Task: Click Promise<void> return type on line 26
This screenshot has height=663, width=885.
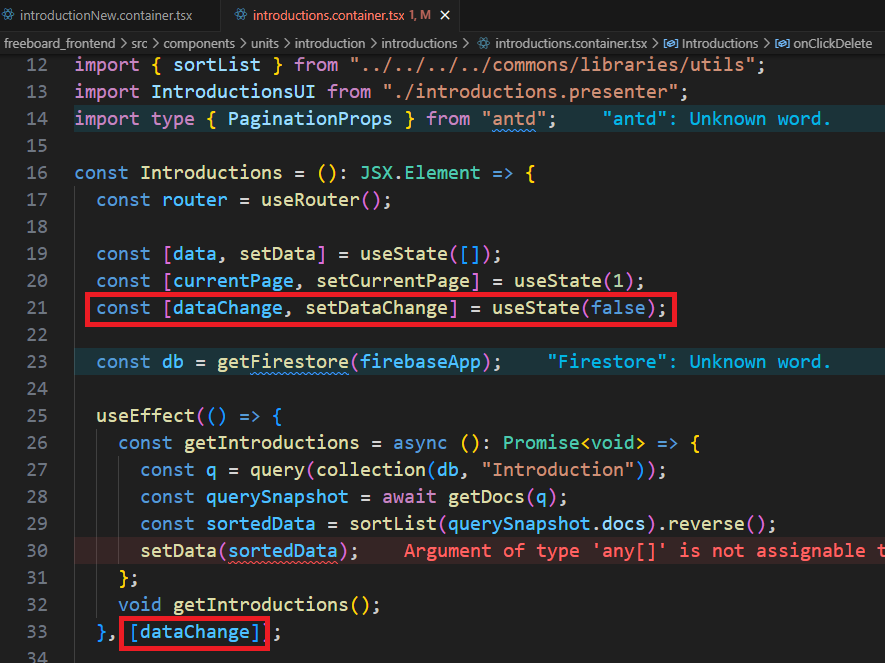Action: coord(573,443)
